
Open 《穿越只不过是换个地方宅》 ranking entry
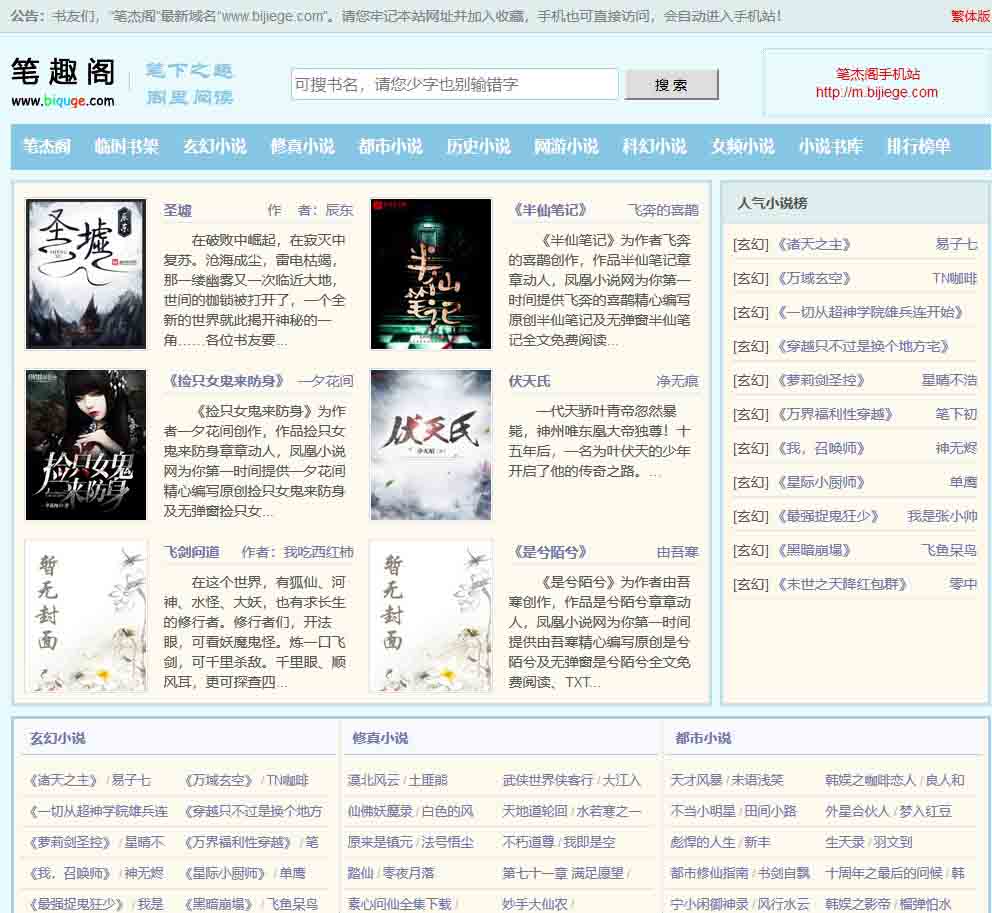(864, 347)
